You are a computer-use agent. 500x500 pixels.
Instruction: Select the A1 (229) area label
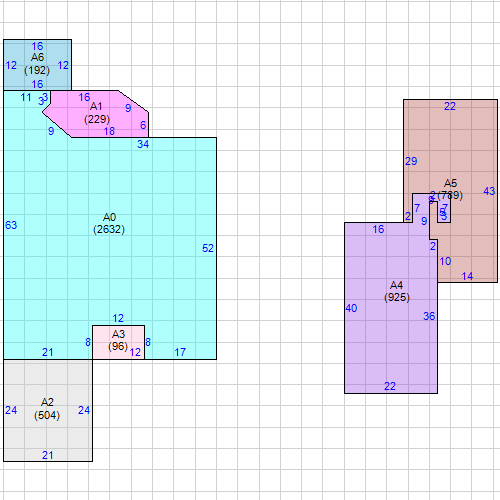(97, 113)
